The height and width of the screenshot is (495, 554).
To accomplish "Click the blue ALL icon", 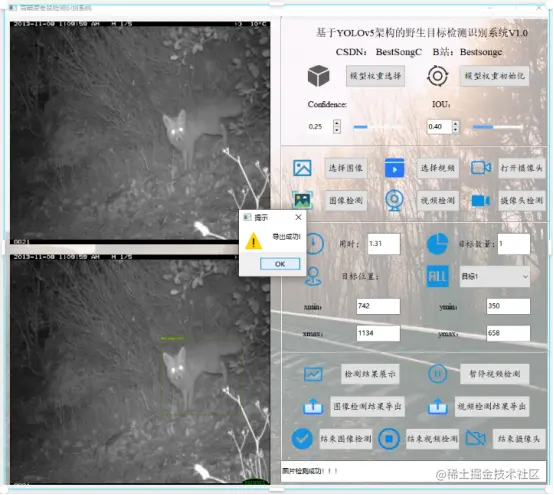I will pos(438,276).
